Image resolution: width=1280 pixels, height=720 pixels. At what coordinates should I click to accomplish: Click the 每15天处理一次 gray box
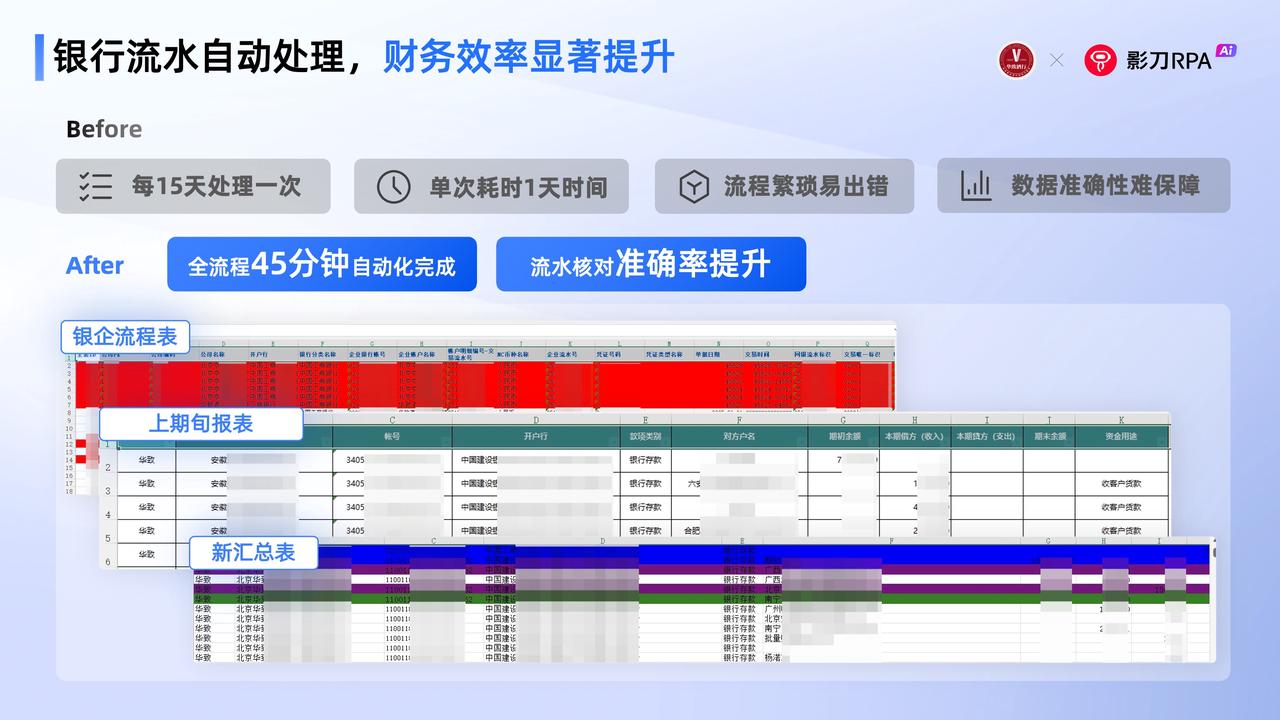click(193, 186)
